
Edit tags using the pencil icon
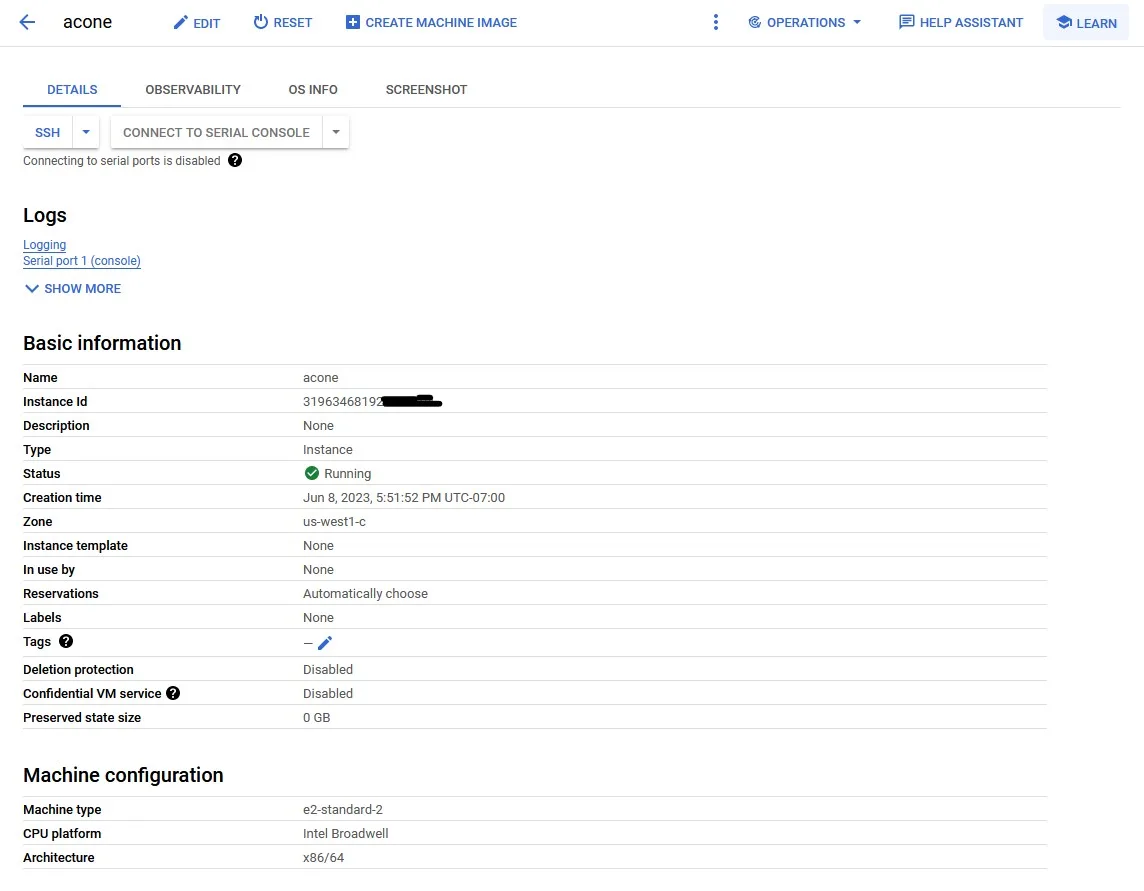[324, 643]
